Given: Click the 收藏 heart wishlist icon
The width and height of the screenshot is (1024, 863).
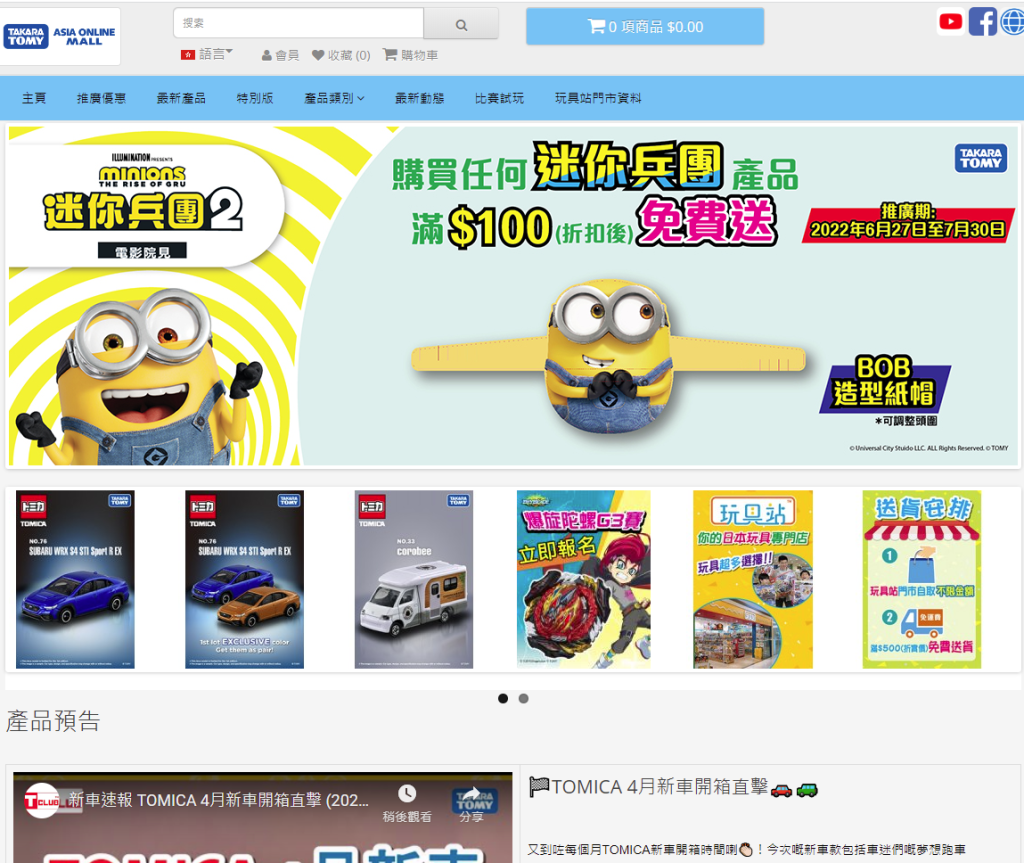Looking at the screenshot, I should pyautogui.click(x=318, y=55).
